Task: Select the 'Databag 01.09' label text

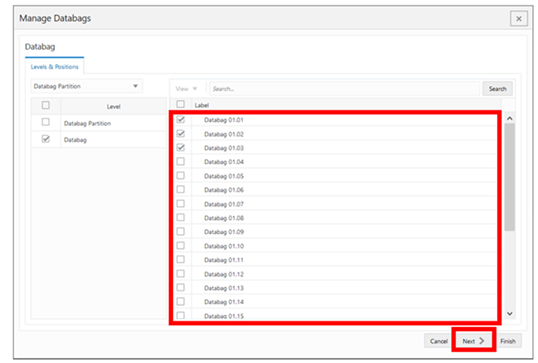Action: 224,232
